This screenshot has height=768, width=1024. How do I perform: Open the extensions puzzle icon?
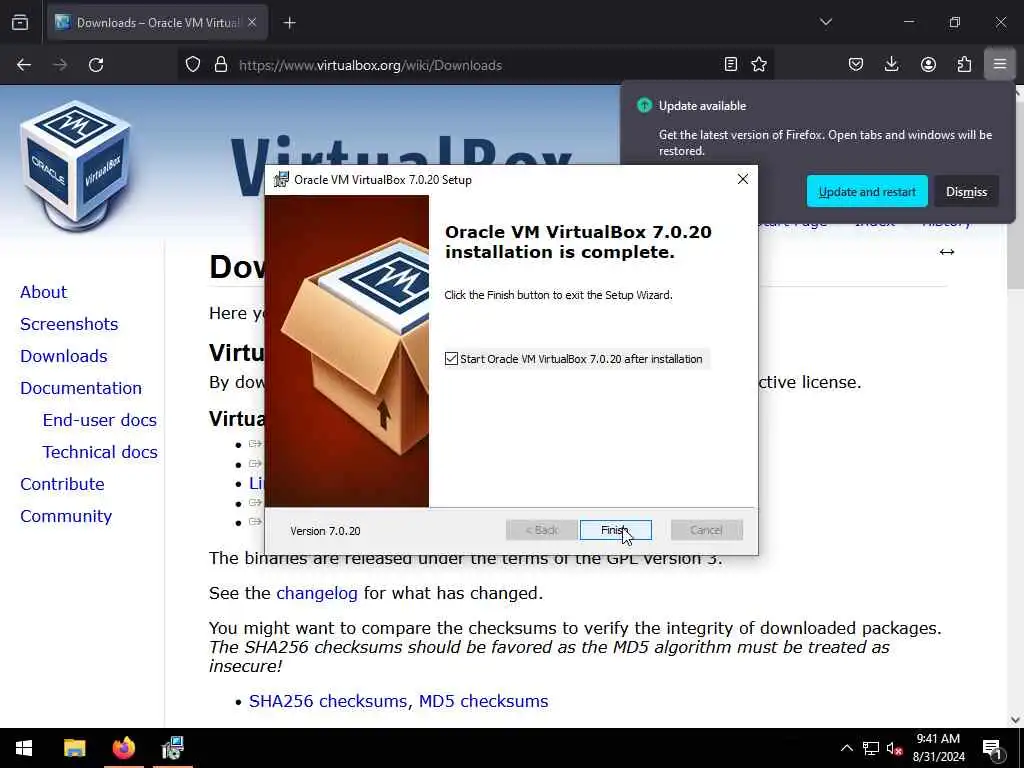coord(964,64)
